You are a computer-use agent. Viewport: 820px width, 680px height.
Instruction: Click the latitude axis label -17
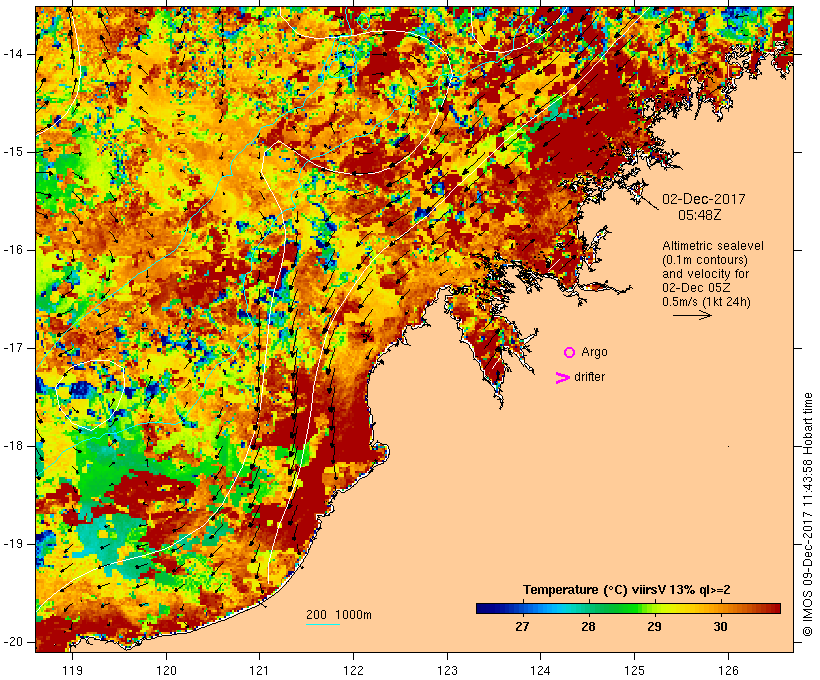[13, 348]
